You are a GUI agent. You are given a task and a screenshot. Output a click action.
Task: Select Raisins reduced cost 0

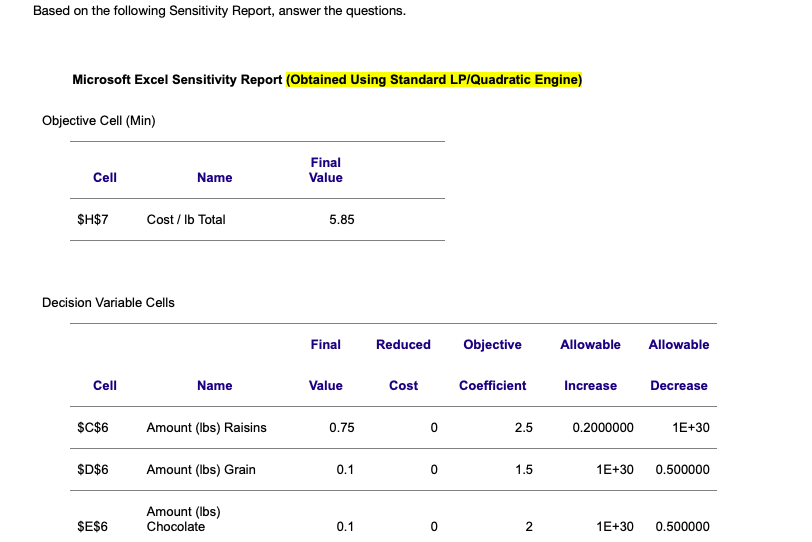click(x=434, y=428)
